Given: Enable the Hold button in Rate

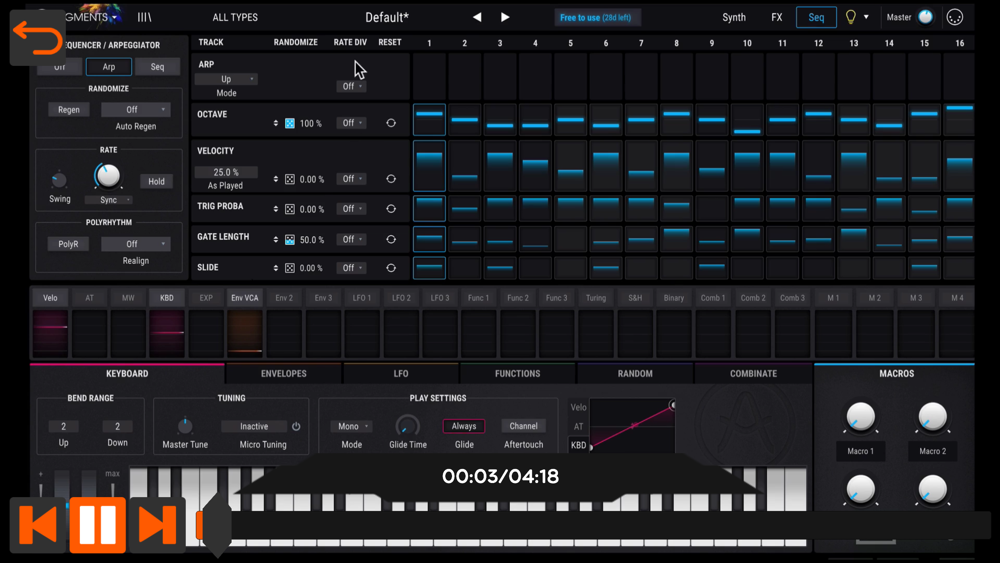Looking at the screenshot, I should (x=156, y=181).
